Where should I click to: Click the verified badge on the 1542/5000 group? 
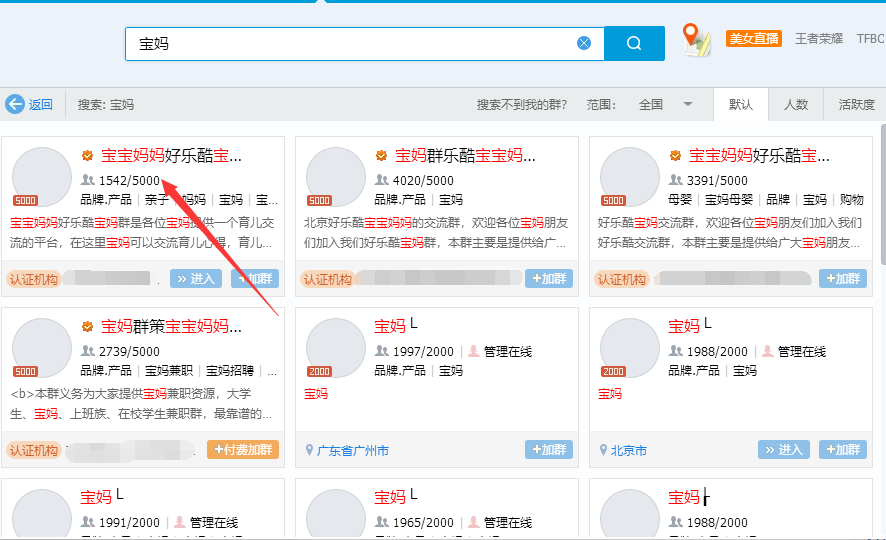pyautogui.click(x=88, y=156)
